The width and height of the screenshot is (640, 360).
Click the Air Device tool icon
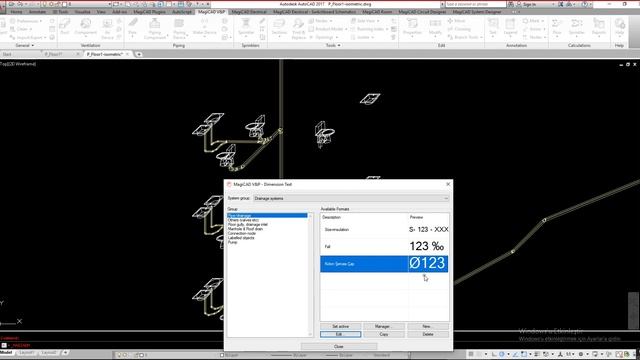[x=107, y=29]
